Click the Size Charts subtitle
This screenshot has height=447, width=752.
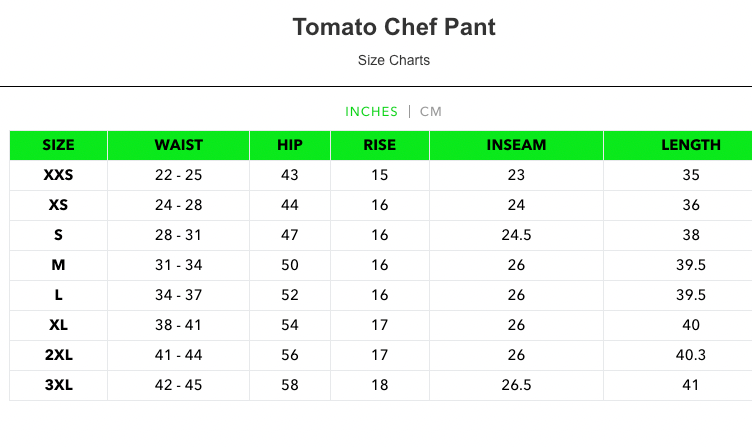tap(394, 60)
